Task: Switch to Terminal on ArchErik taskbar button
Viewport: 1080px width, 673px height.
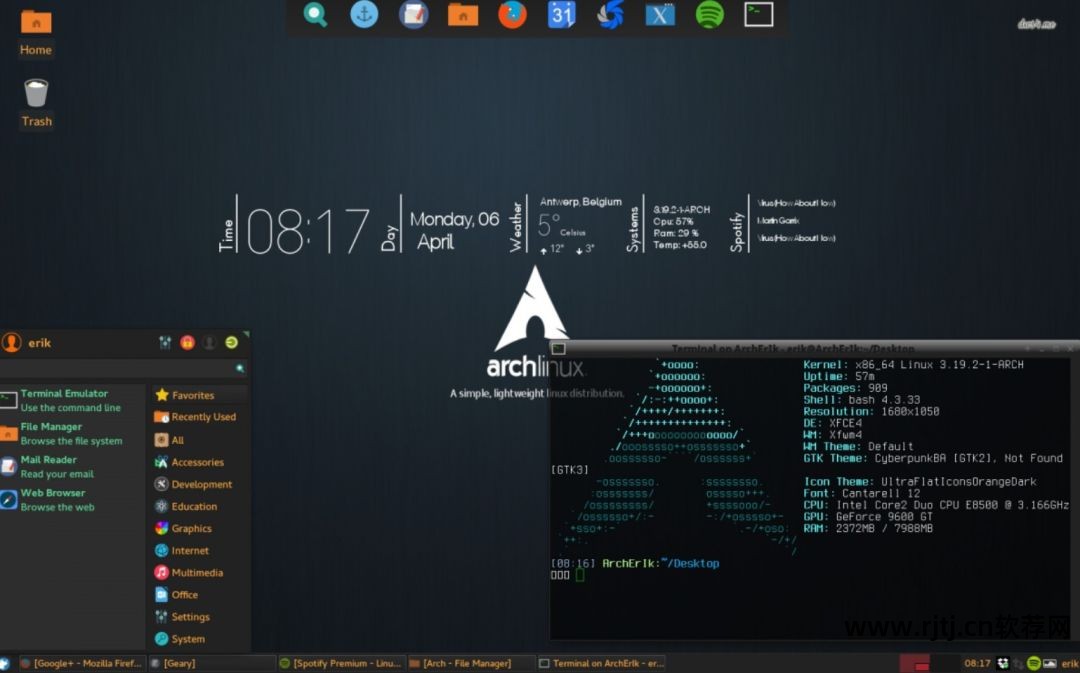Action: (x=601, y=663)
